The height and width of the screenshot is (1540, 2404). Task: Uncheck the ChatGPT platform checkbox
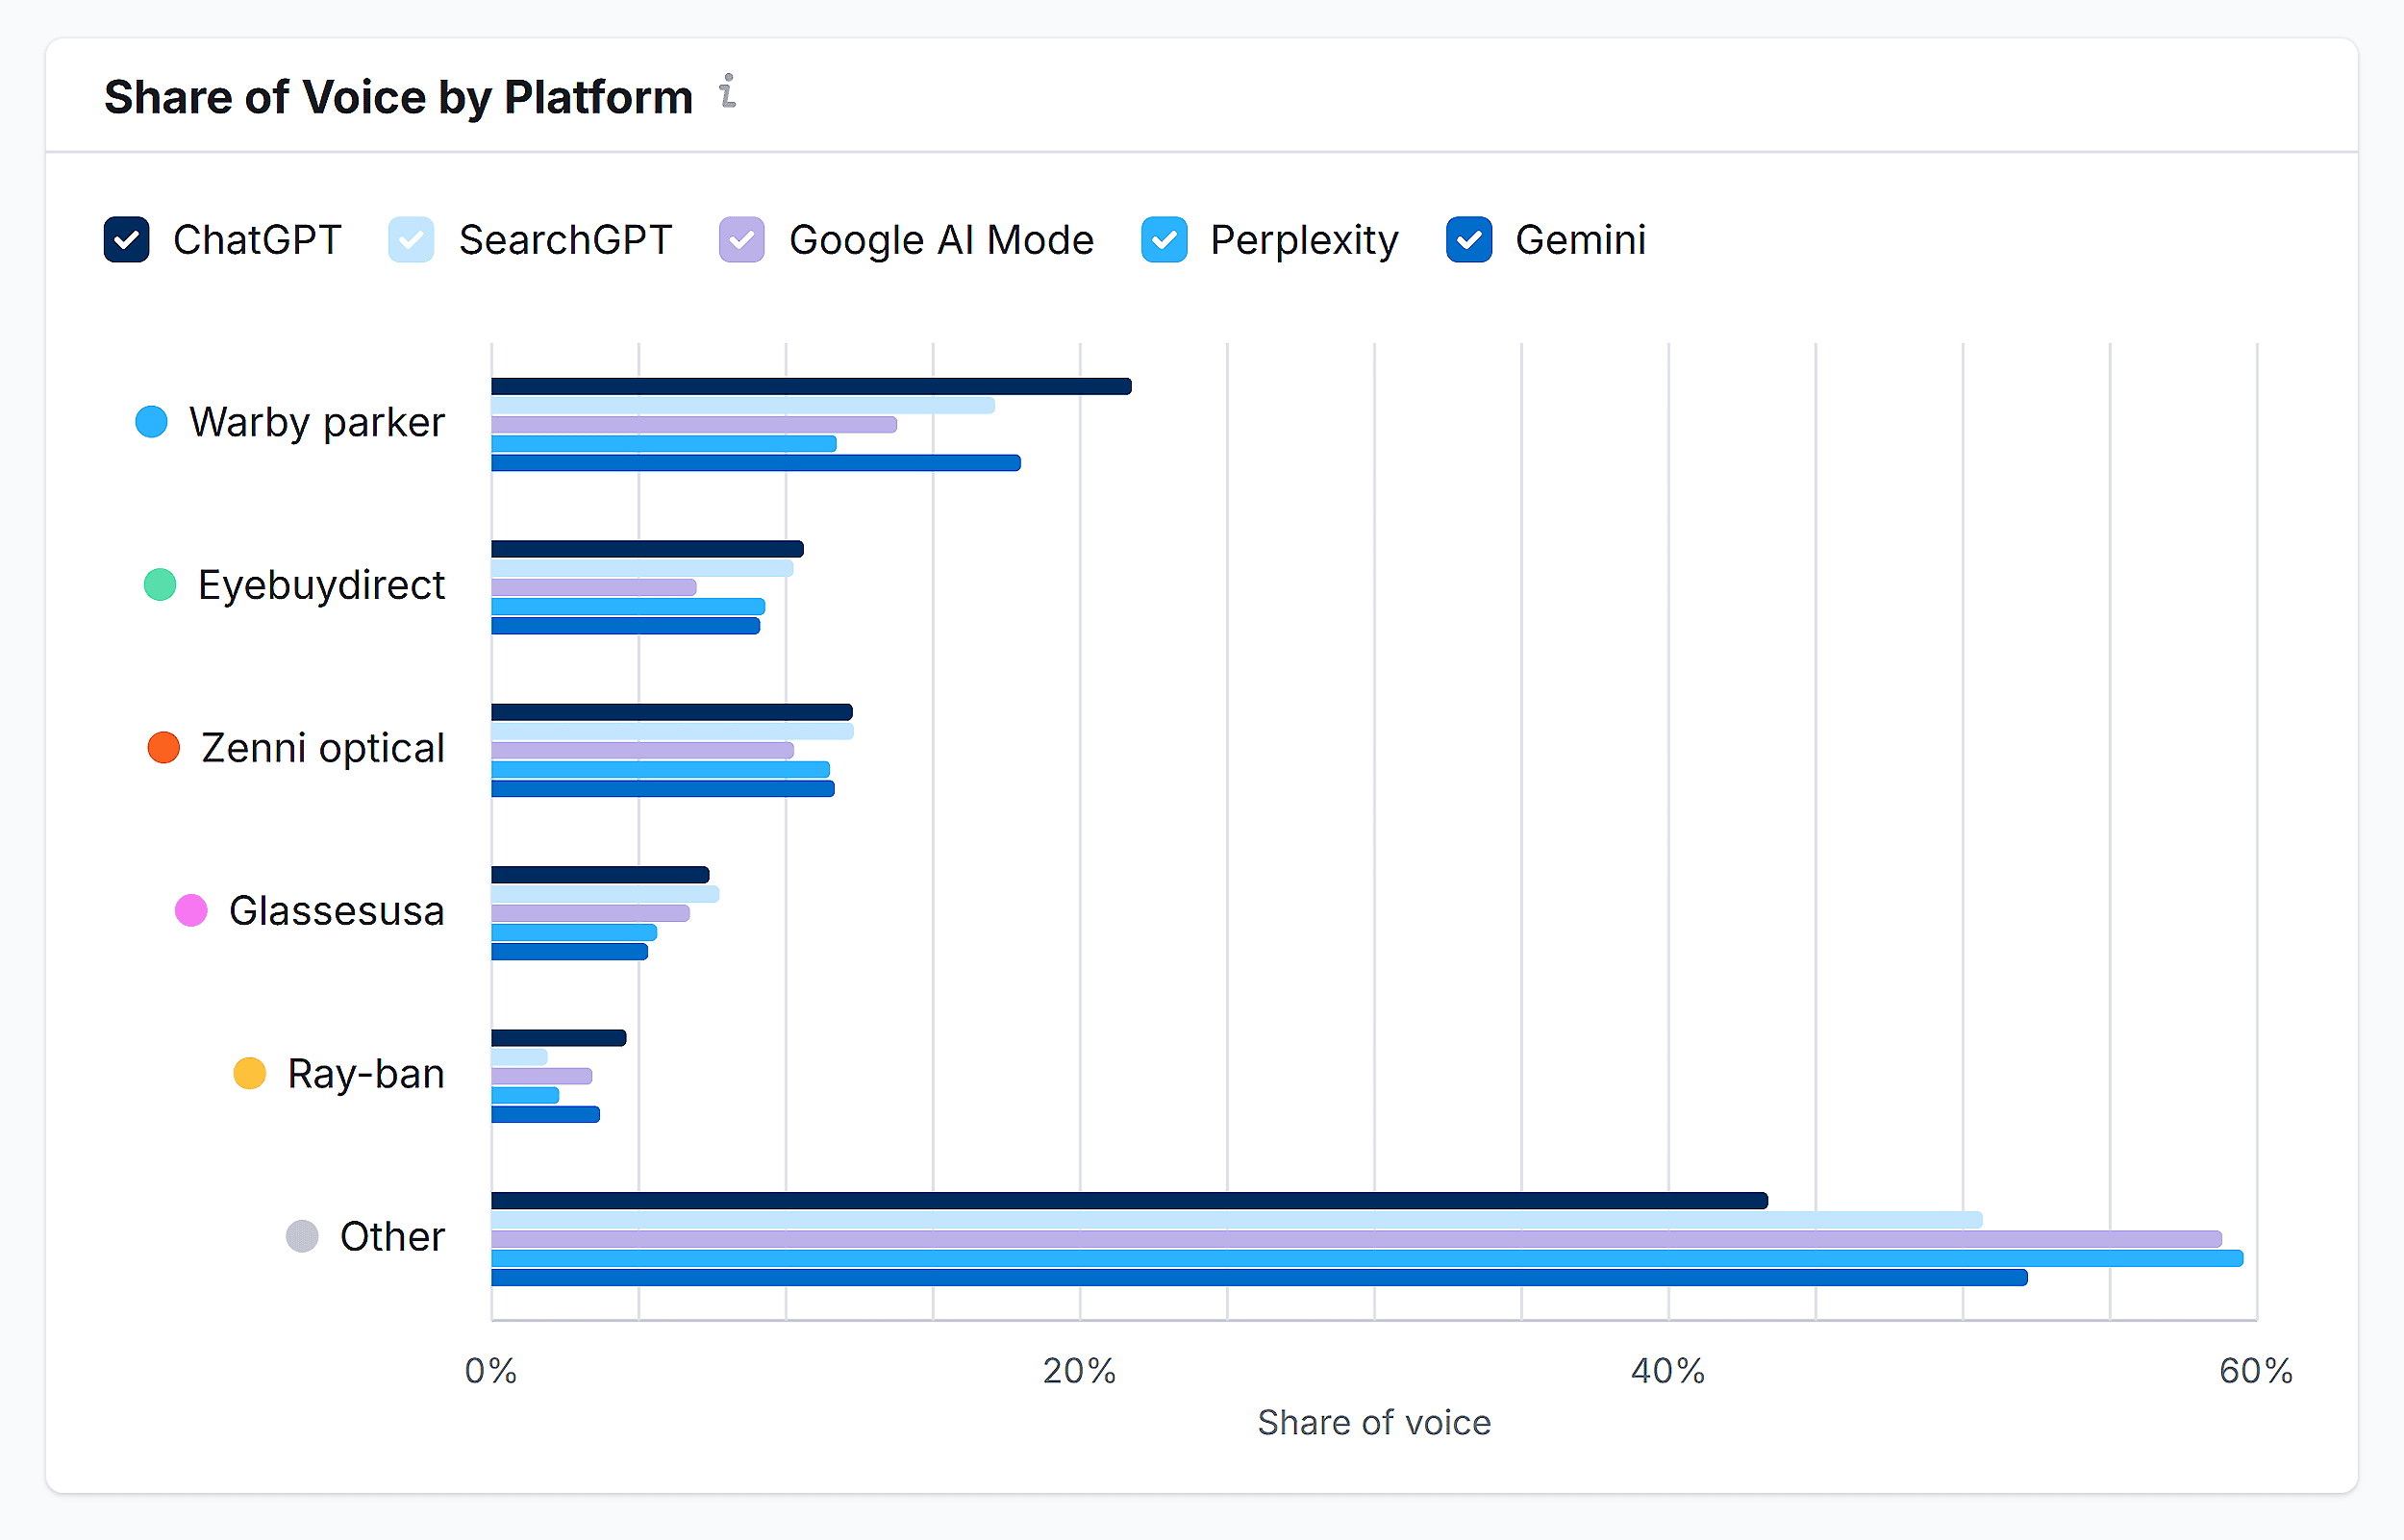click(127, 240)
